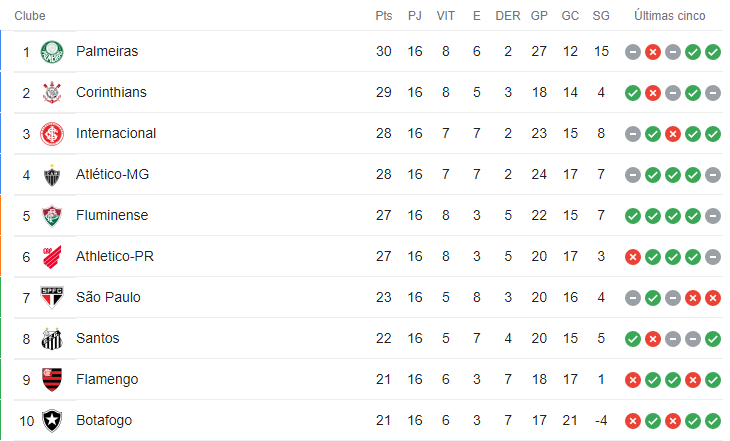Click Palmeiras' red loss icon in last five
Screen dimensions: 730x441
click(653, 52)
